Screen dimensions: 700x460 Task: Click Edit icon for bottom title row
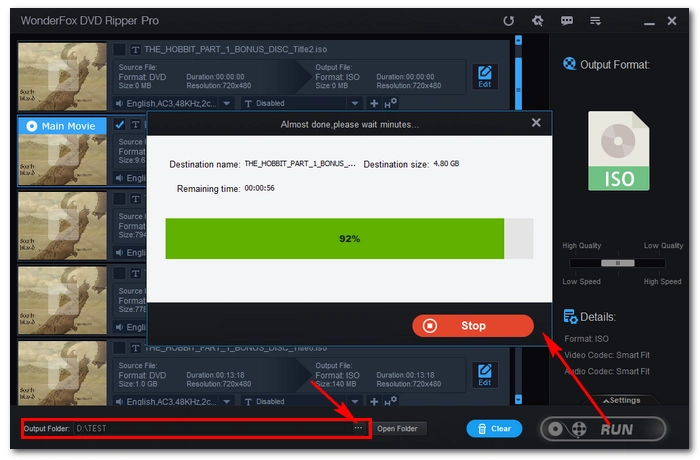click(x=485, y=375)
